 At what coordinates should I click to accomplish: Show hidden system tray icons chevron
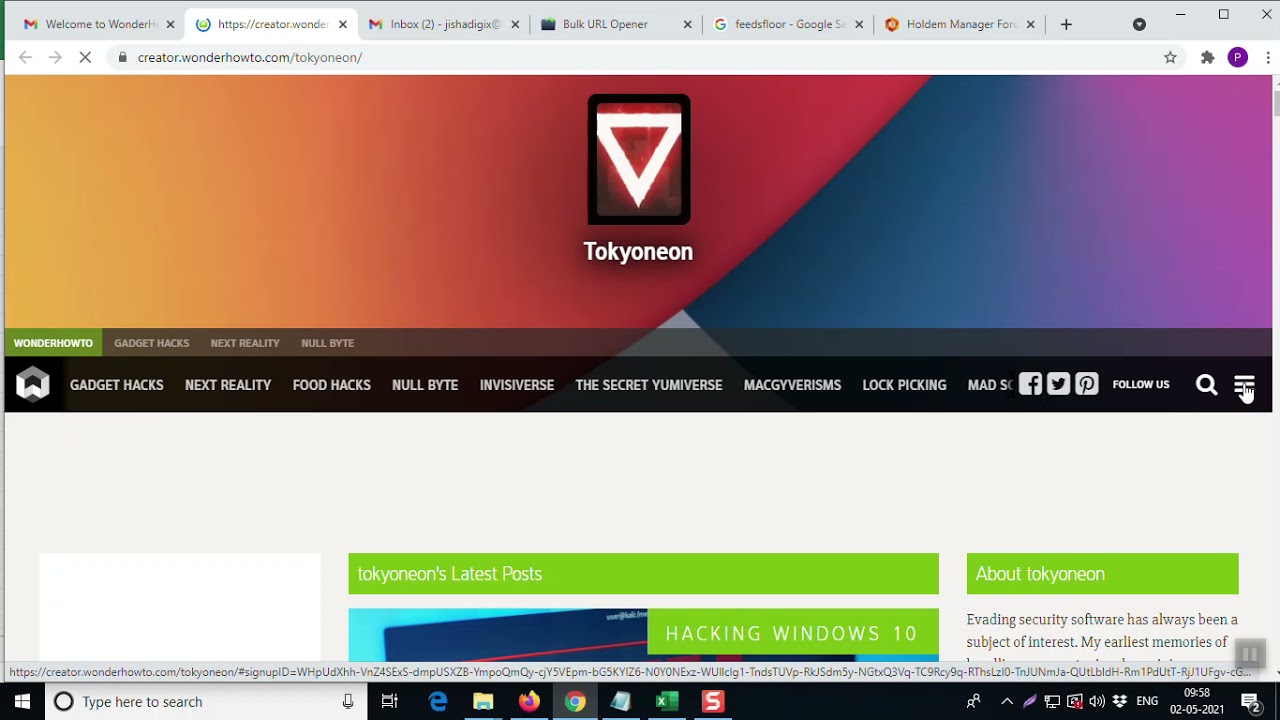1007,702
